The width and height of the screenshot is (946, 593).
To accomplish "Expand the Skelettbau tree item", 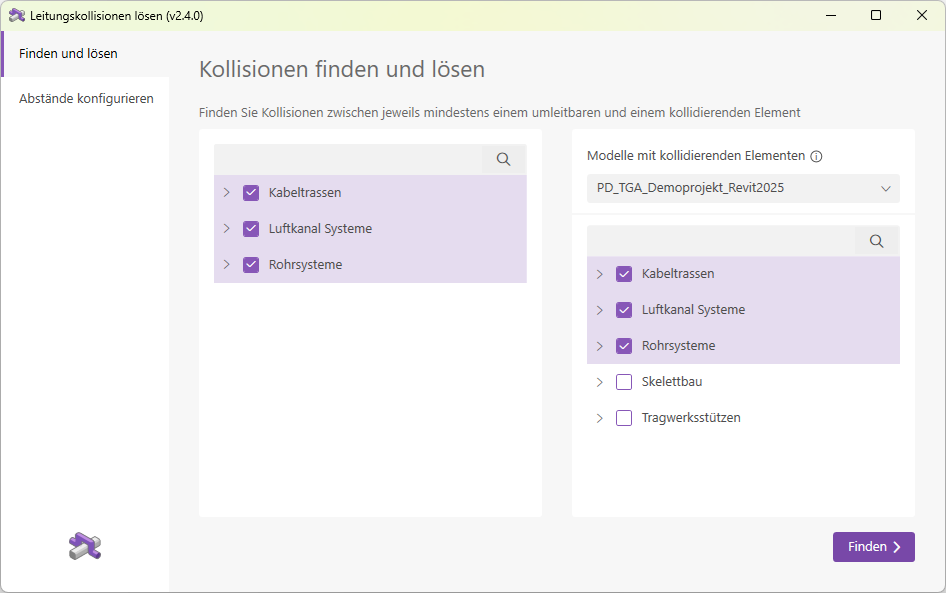I will pyautogui.click(x=601, y=382).
